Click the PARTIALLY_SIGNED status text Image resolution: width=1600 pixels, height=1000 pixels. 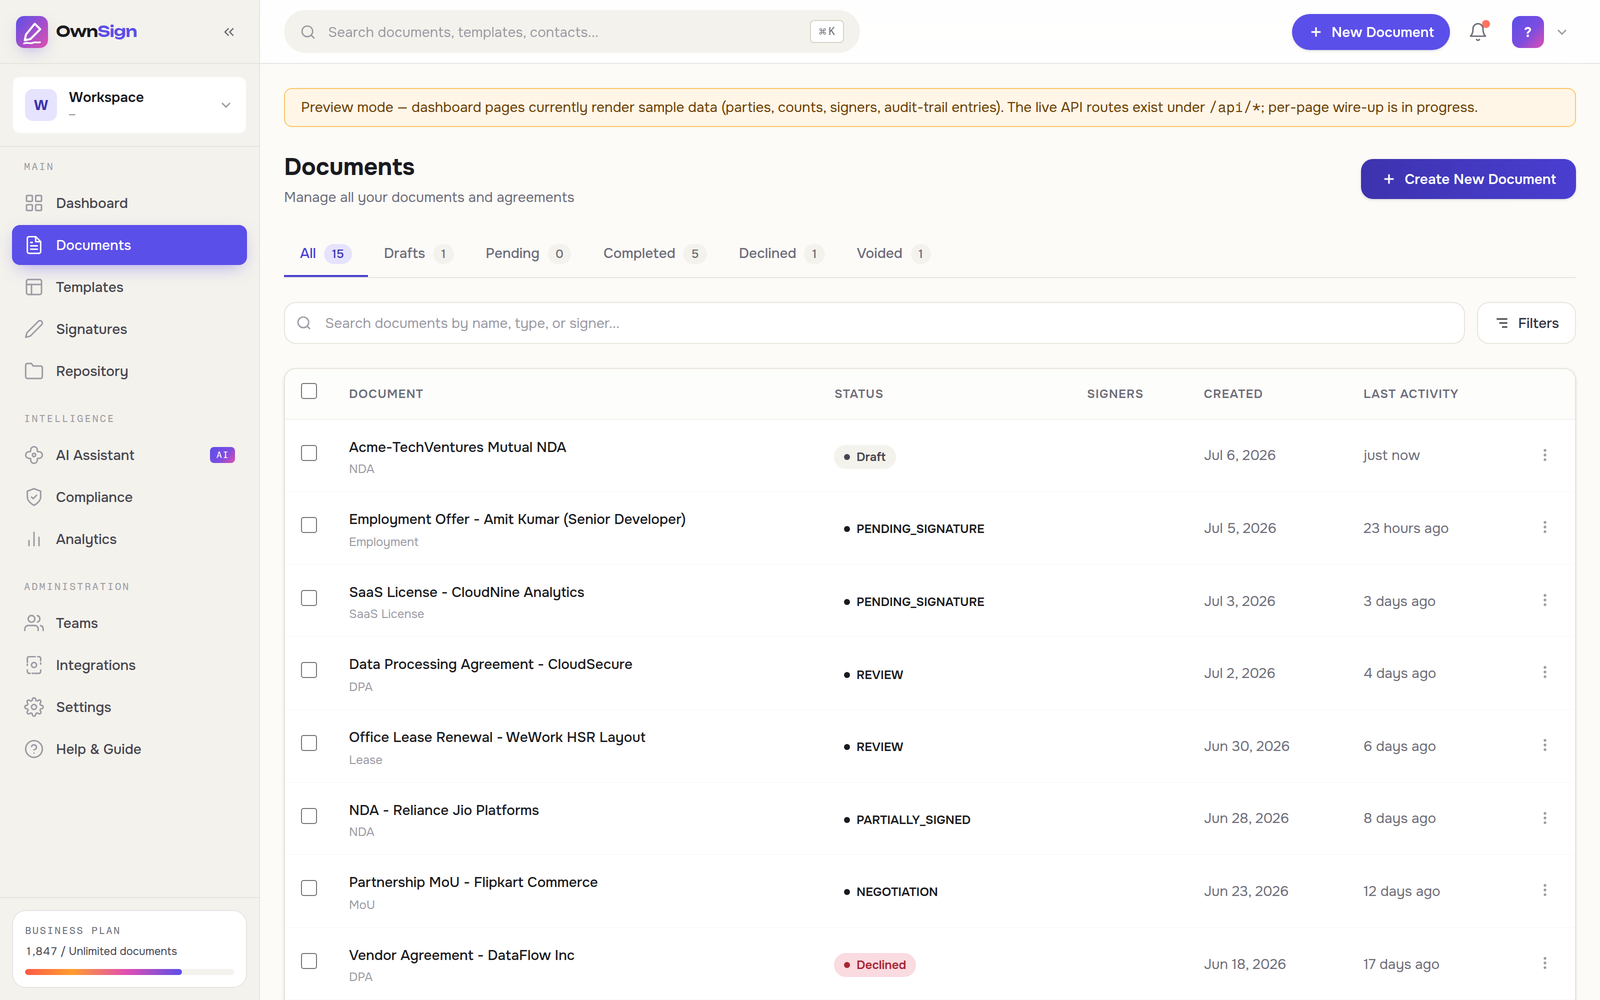pyautogui.click(x=913, y=820)
